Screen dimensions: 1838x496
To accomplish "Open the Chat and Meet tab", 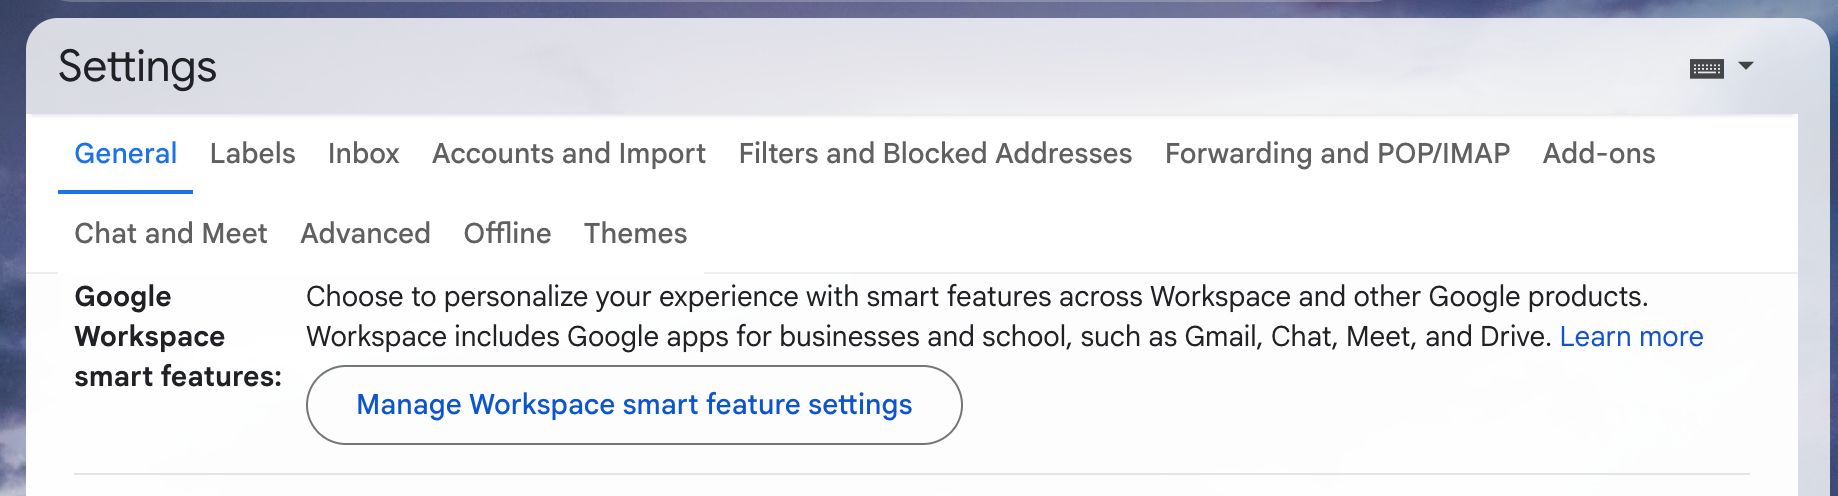I will (x=170, y=233).
